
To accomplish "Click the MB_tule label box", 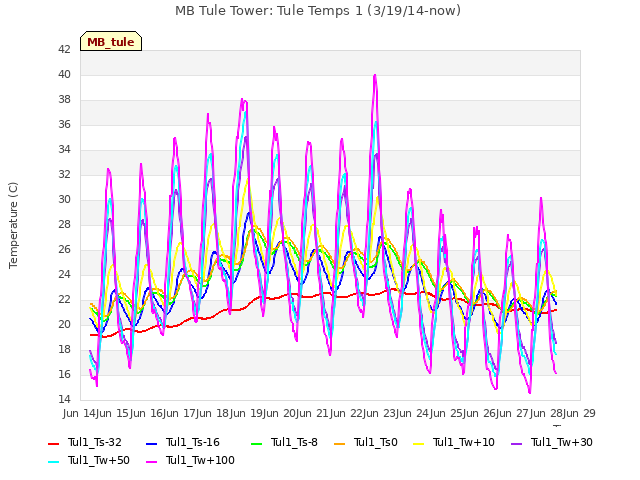I will coord(111,41).
